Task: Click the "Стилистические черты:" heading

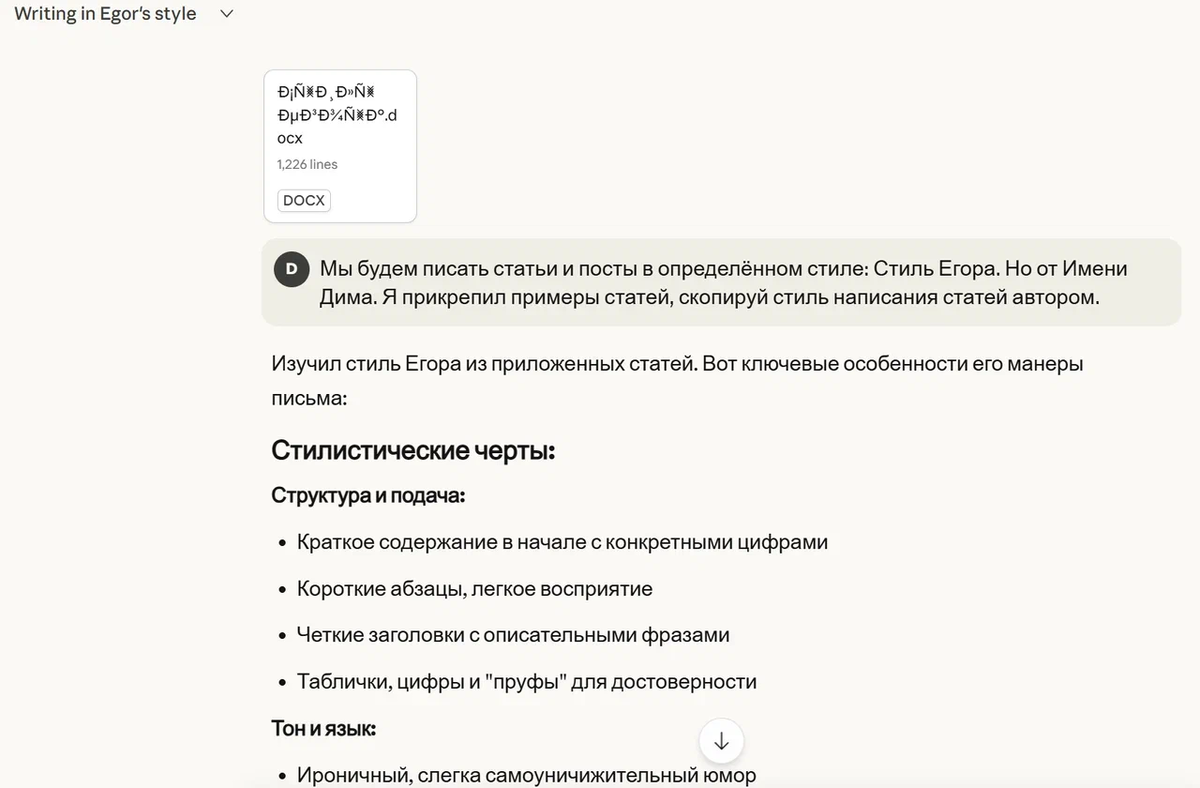Action: coord(412,451)
